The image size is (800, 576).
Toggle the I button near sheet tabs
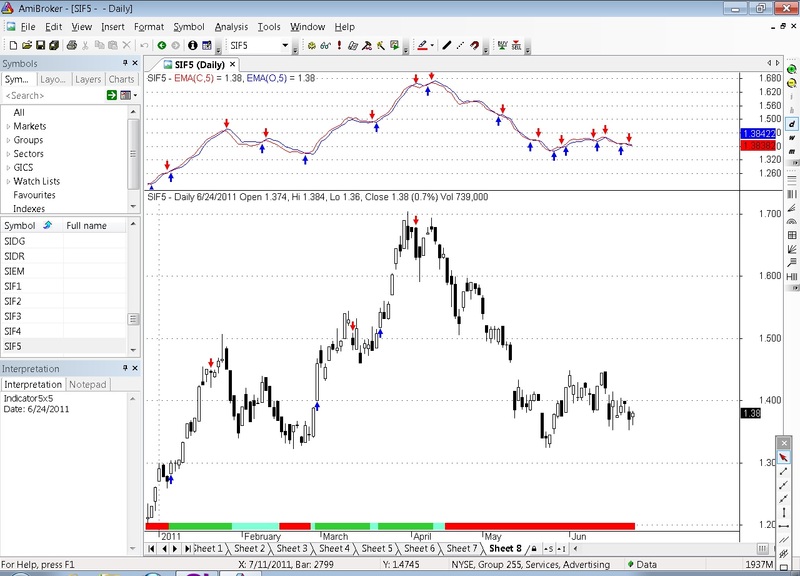(561, 548)
